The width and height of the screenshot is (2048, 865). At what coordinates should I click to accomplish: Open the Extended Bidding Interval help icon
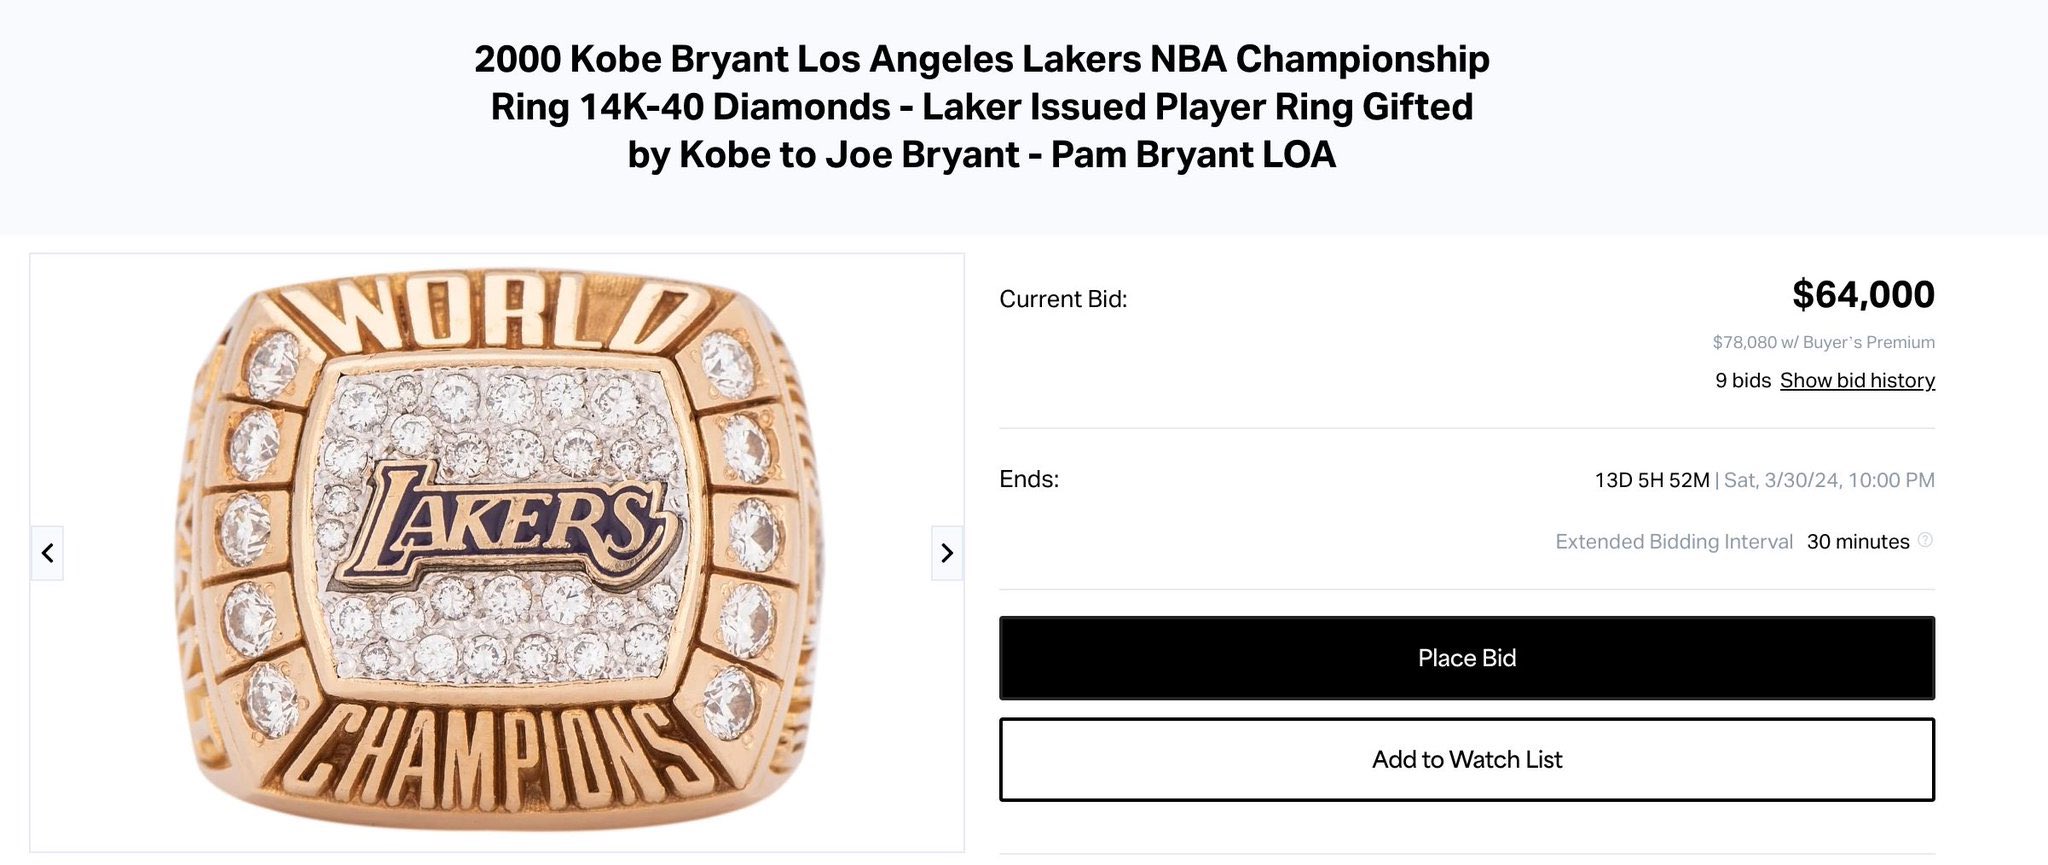click(1925, 541)
